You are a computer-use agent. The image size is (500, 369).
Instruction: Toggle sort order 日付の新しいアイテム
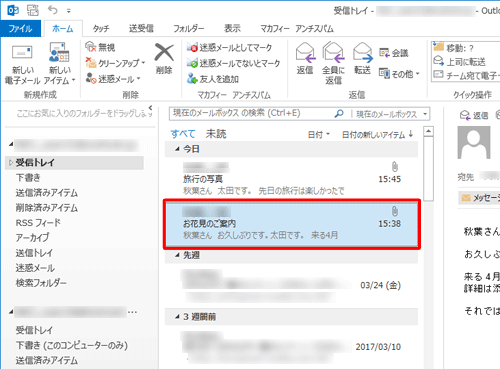pos(378,134)
